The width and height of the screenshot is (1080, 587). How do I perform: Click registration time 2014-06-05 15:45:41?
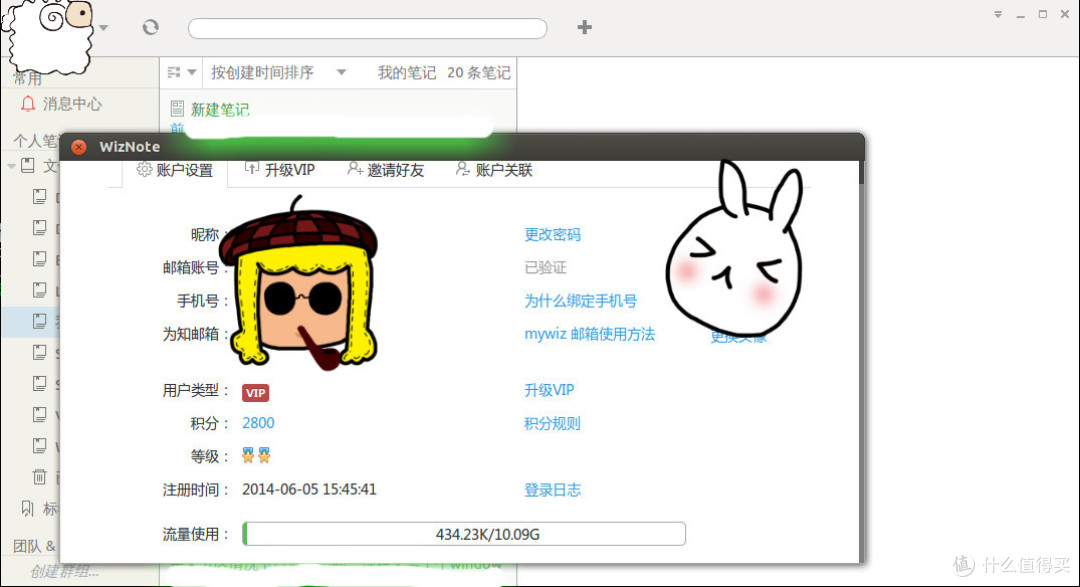click(x=309, y=490)
